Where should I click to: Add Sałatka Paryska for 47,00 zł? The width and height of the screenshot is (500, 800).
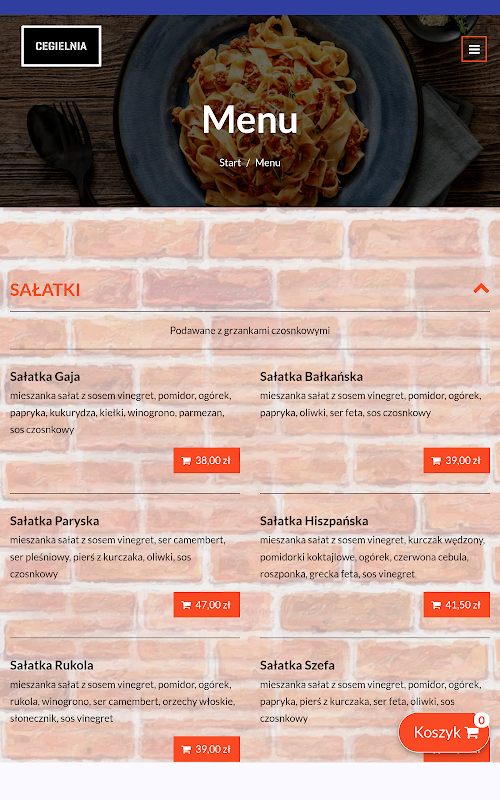click(x=207, y=605)
